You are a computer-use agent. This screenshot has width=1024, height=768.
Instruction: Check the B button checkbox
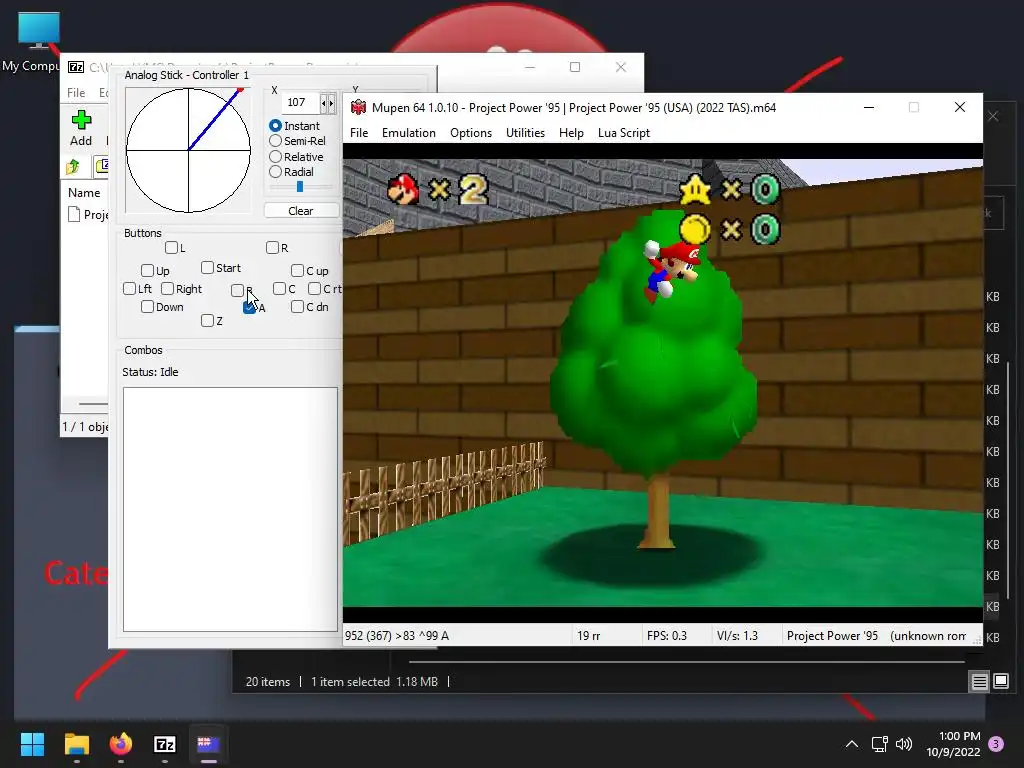pyautogui.click(x=237, y=290)
